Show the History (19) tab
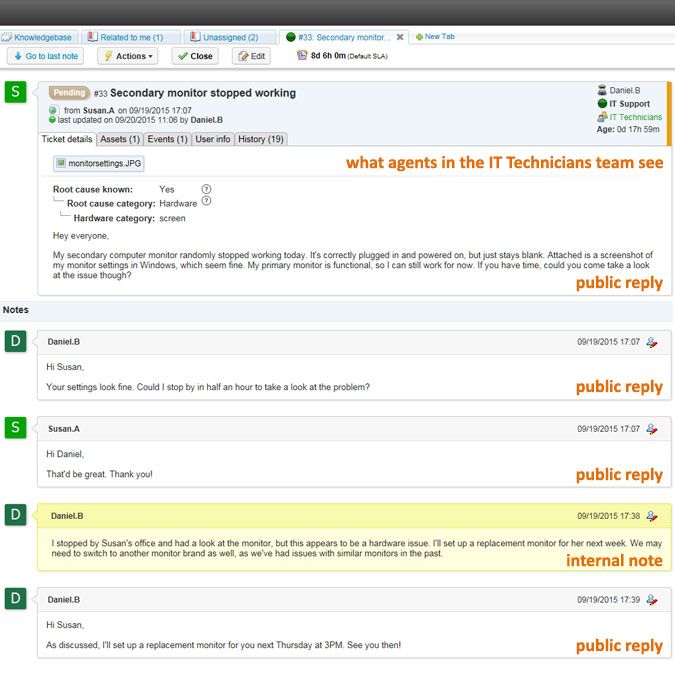675x675 pixels. pos(260,139)
